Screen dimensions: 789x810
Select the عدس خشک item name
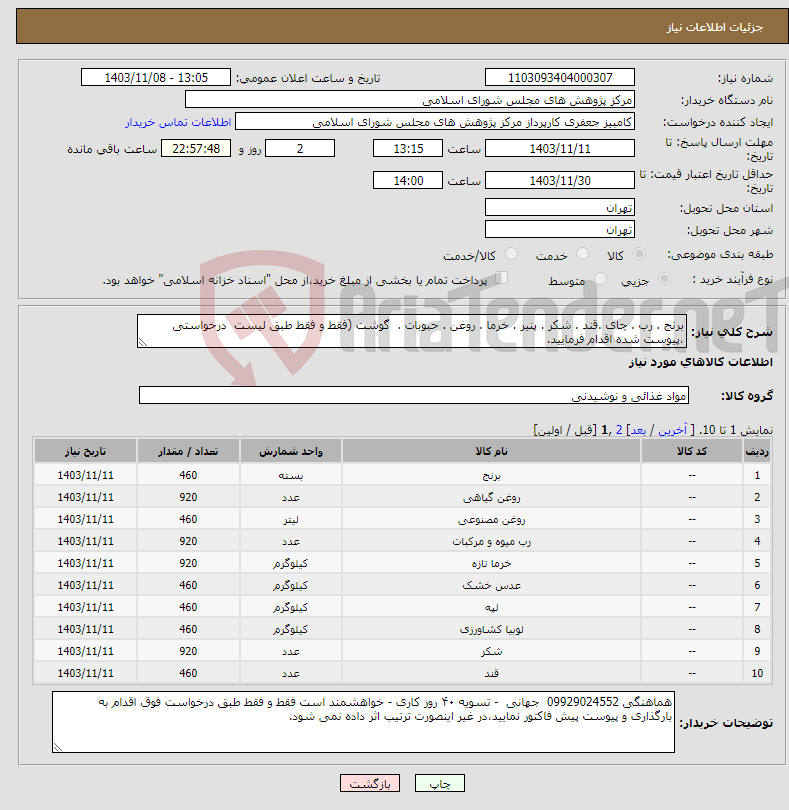click(491, 585)
